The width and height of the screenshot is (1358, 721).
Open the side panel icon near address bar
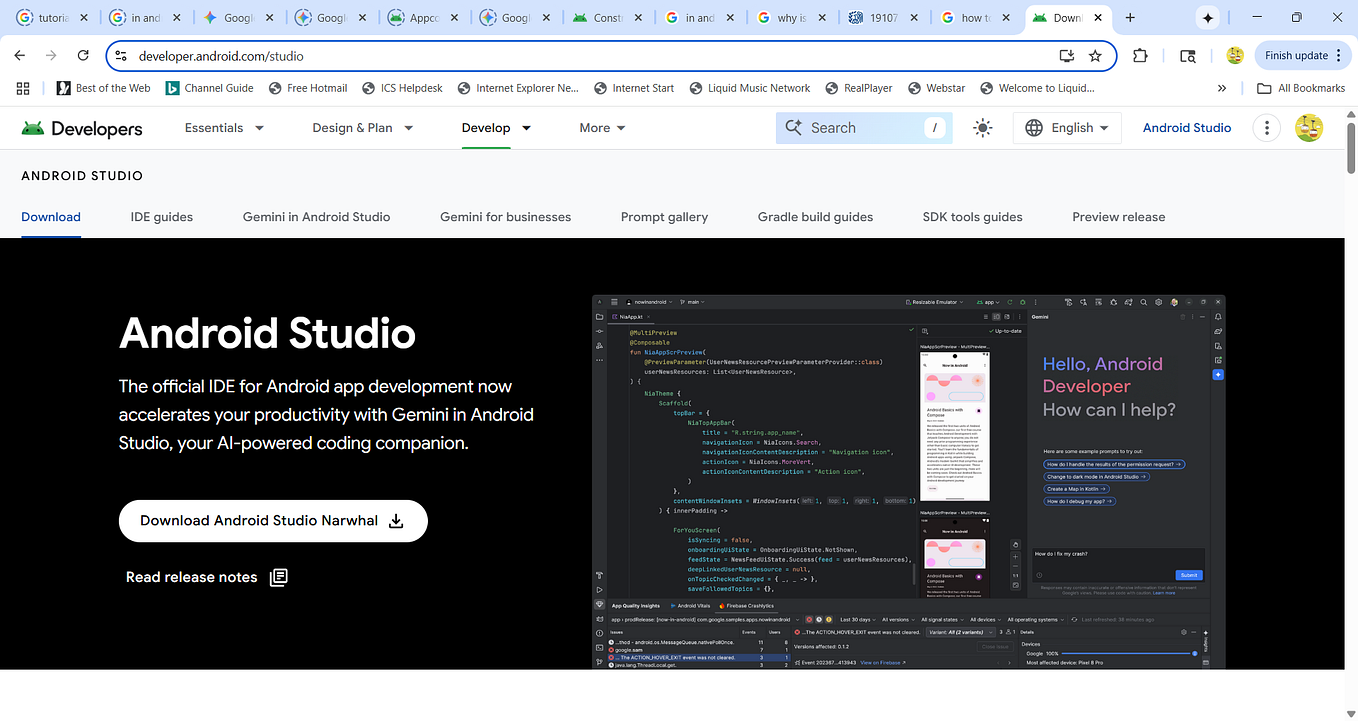click(1187, 56)
